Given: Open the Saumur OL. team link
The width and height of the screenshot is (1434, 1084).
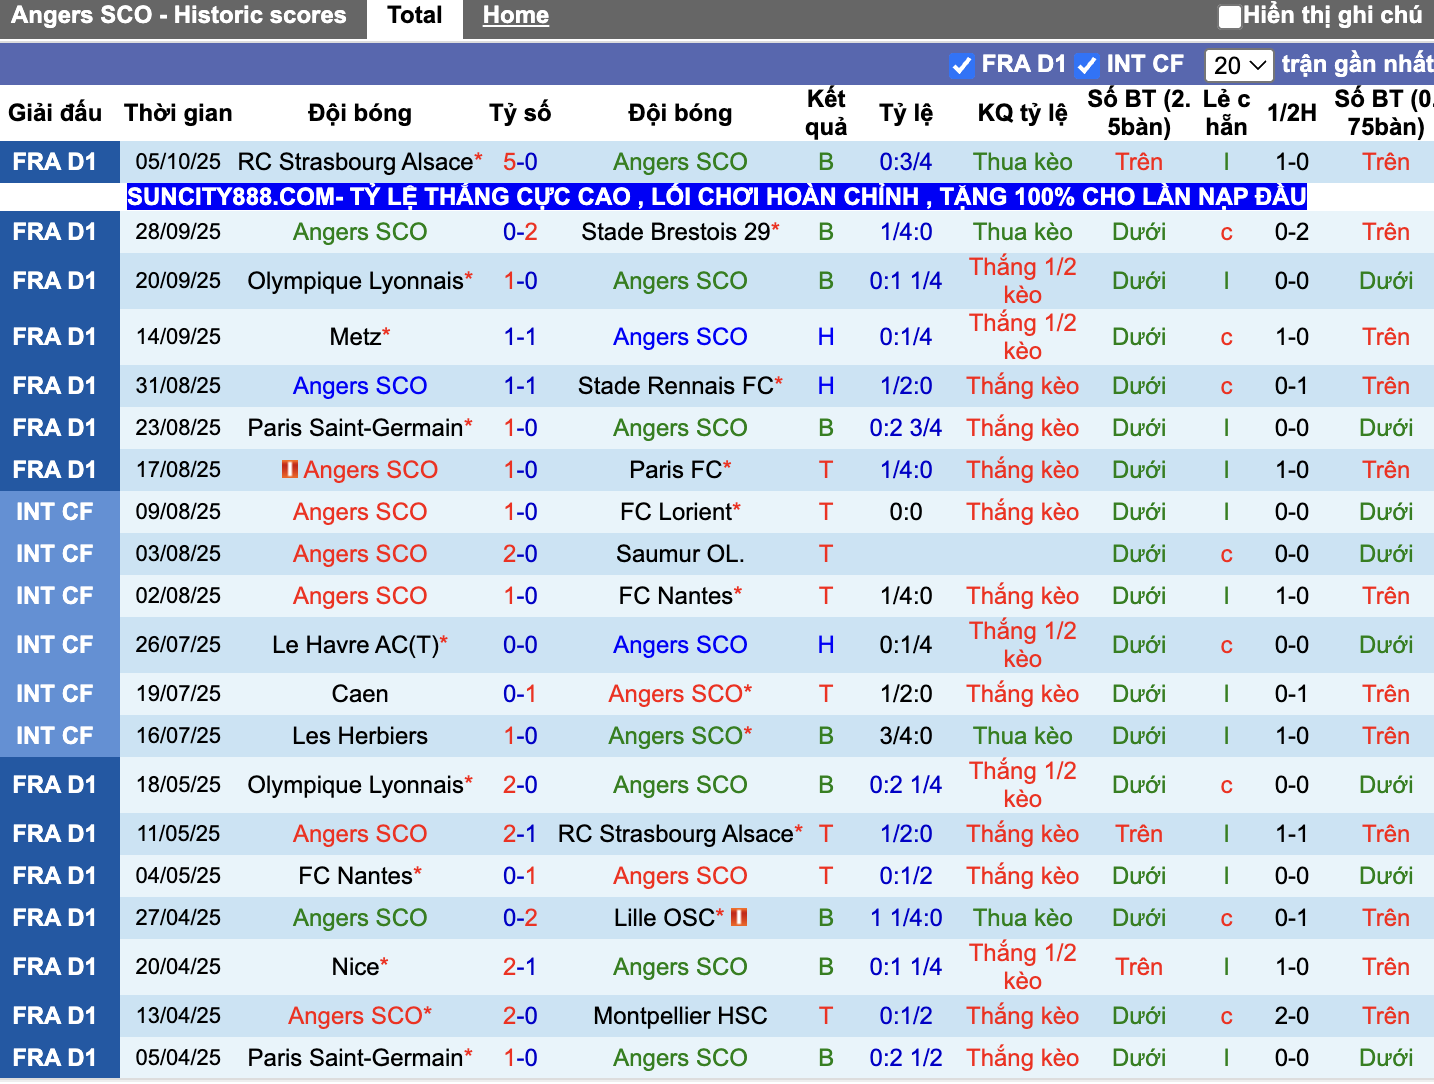Looking at the screenshot, I should coord(680,554).
